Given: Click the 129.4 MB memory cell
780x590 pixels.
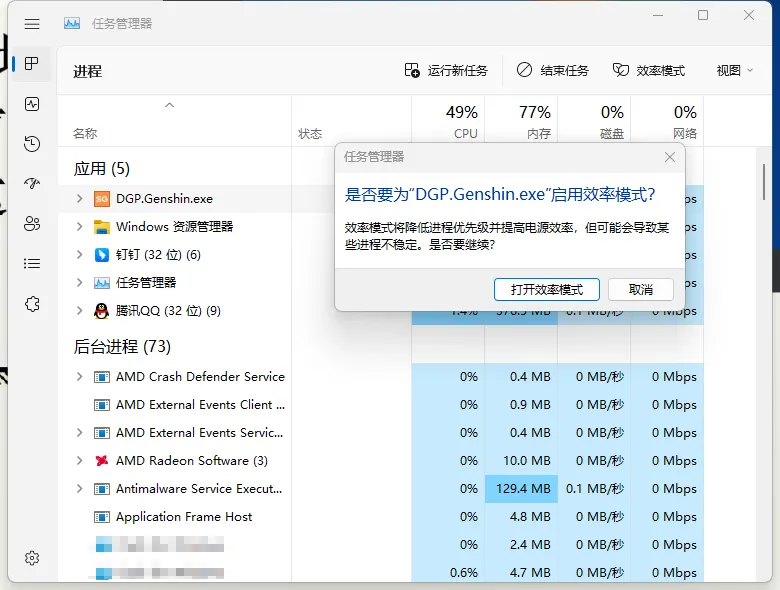Looking at the screenshot, I should coord(521,489).
